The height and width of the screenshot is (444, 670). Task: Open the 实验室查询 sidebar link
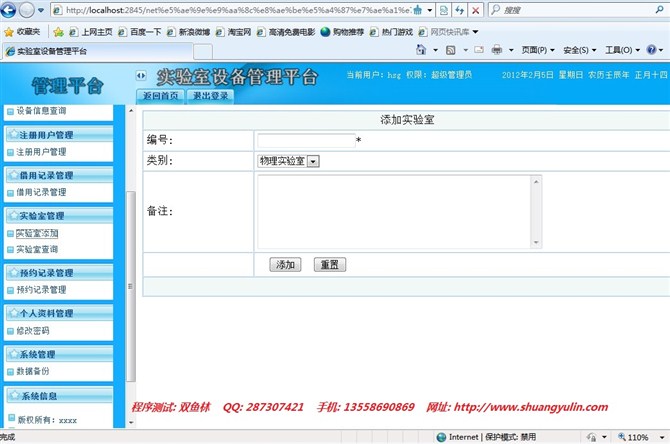(37, 250)
